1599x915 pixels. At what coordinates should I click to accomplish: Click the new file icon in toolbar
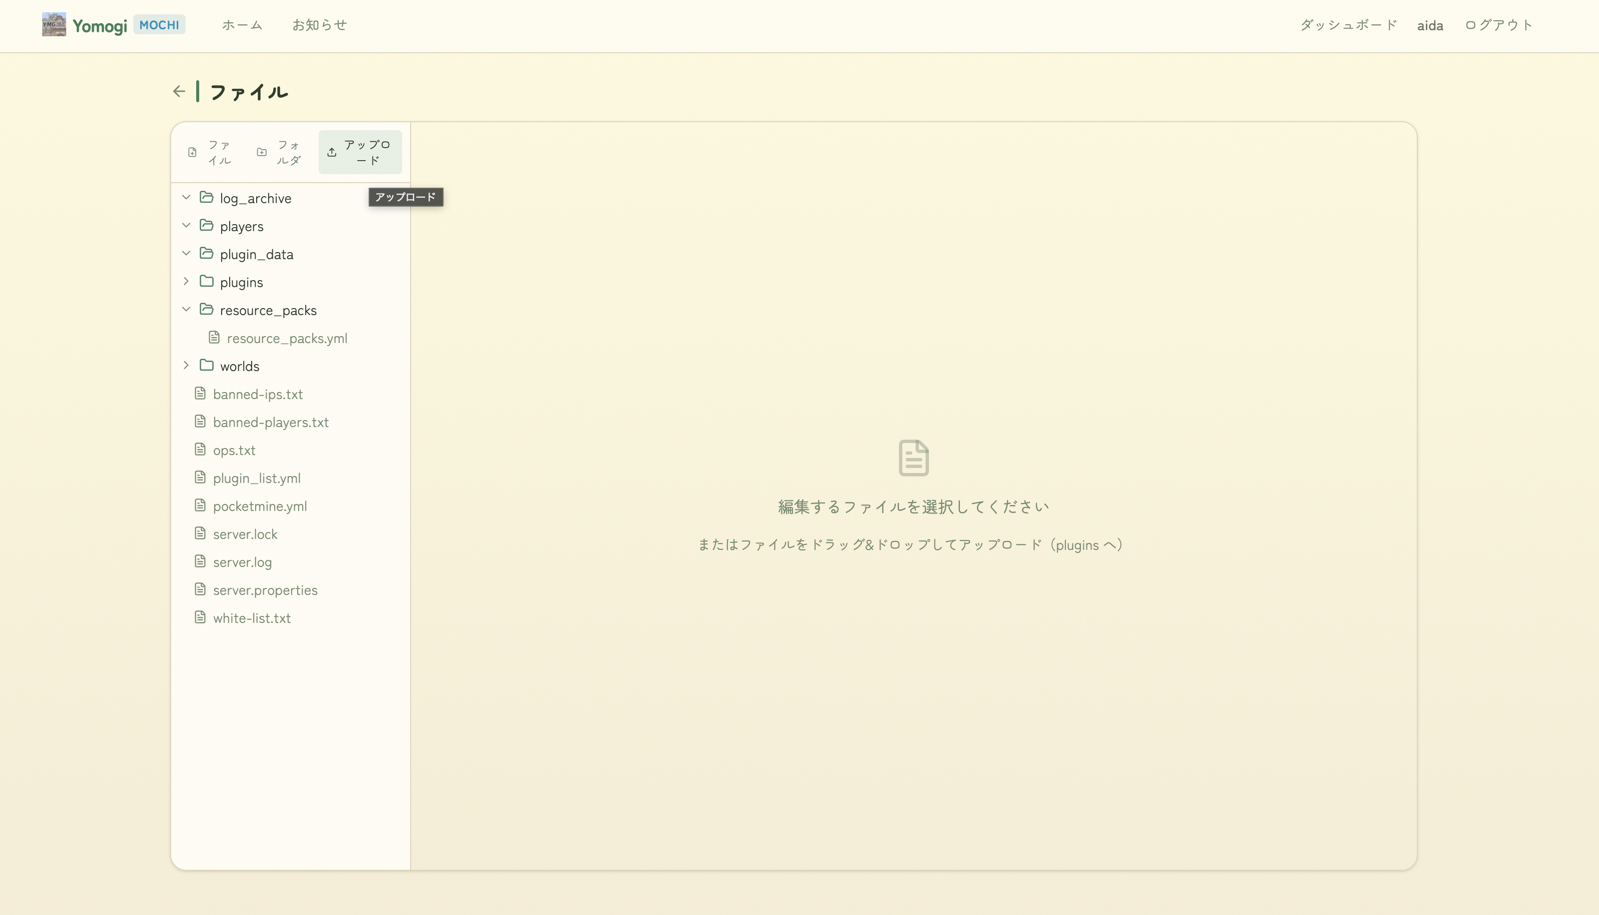(192, 152)
